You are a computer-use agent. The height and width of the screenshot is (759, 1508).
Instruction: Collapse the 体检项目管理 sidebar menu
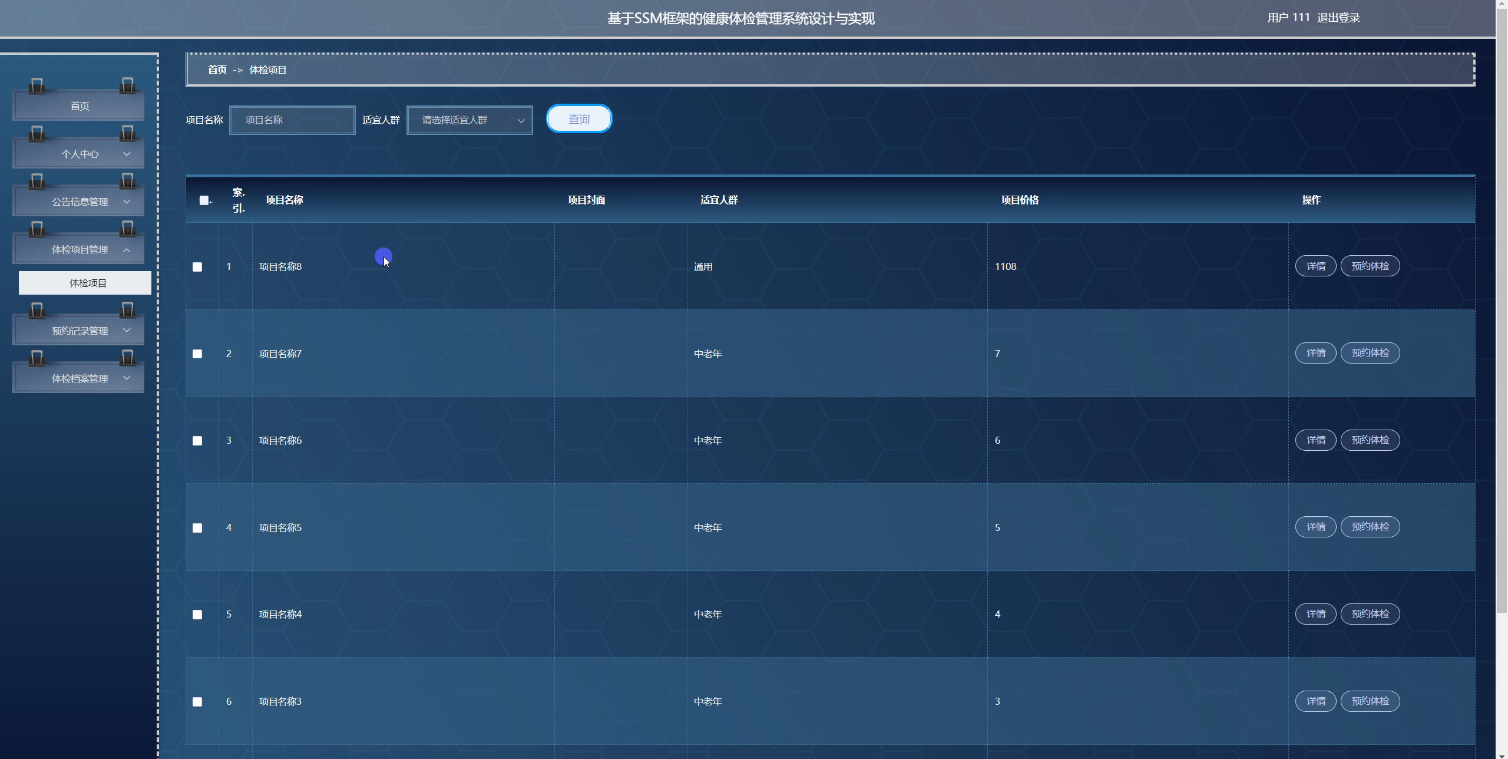point(79,250)
